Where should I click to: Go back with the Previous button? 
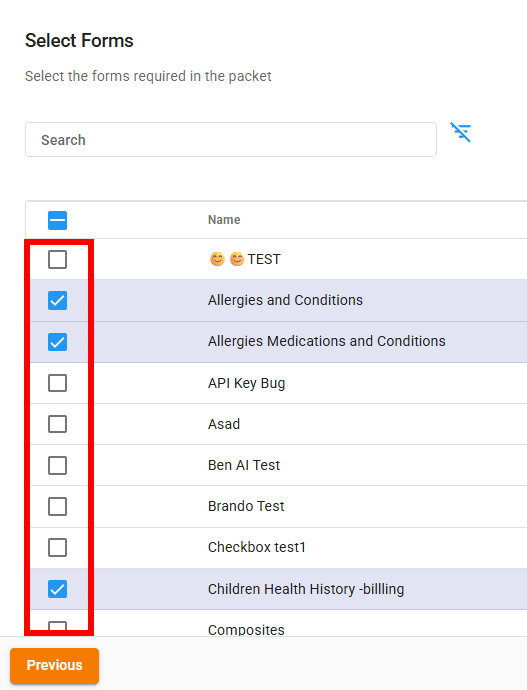55,665
